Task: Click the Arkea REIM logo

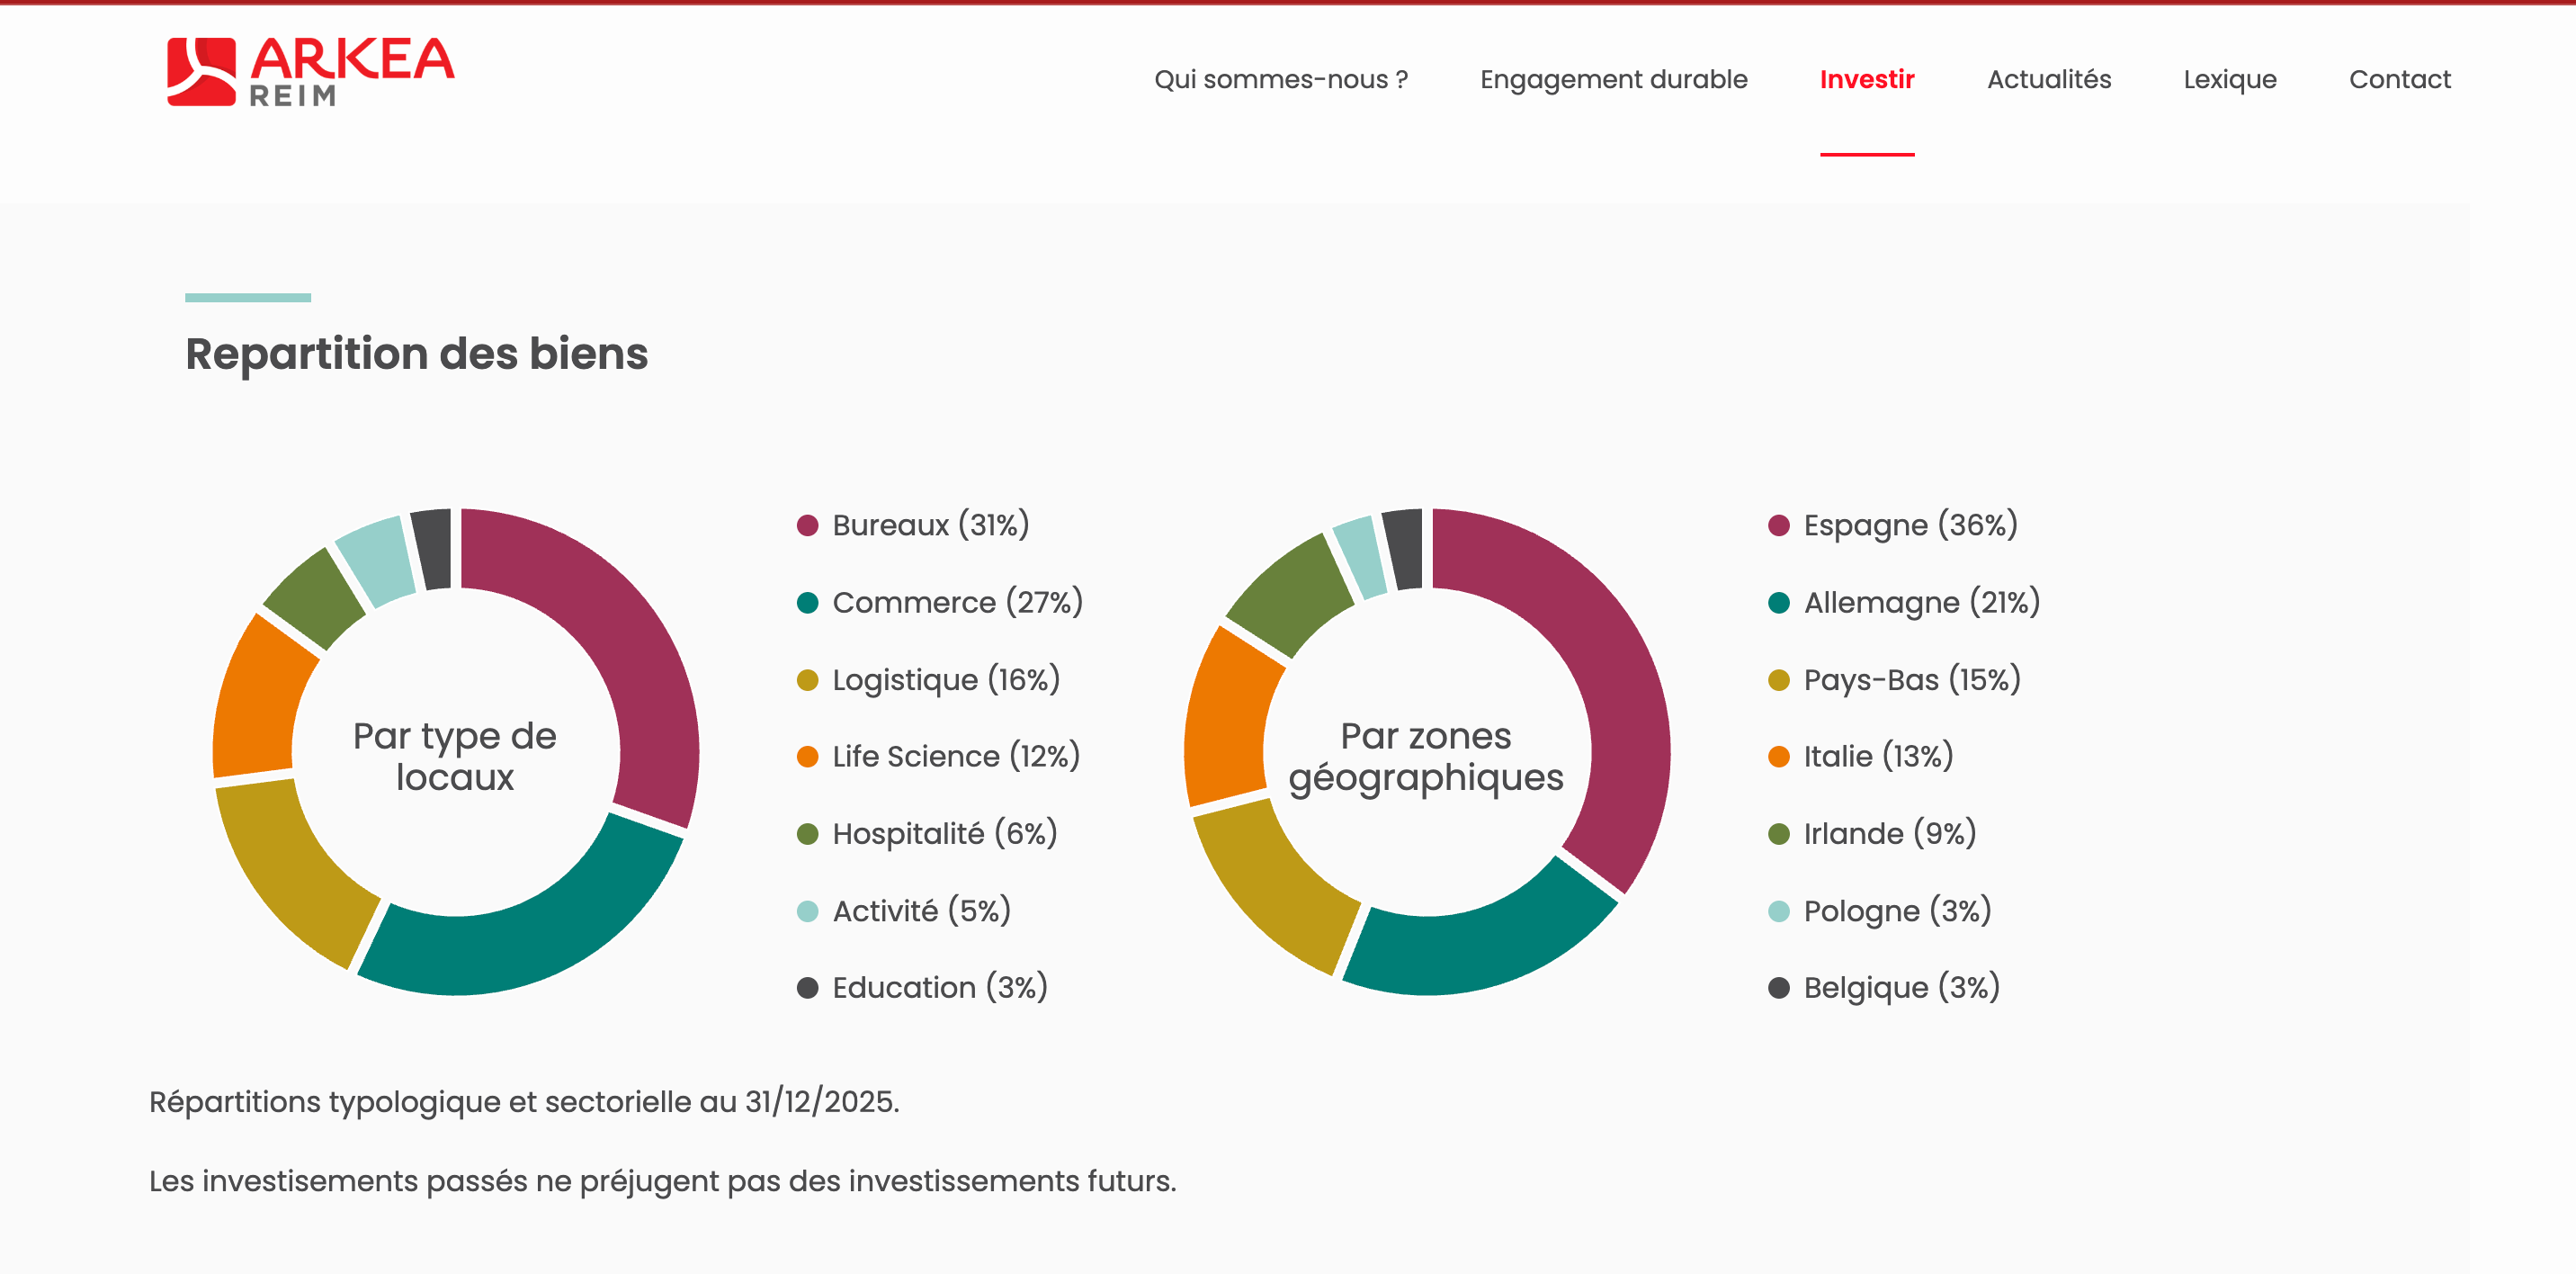Action: tap(310, 72)
